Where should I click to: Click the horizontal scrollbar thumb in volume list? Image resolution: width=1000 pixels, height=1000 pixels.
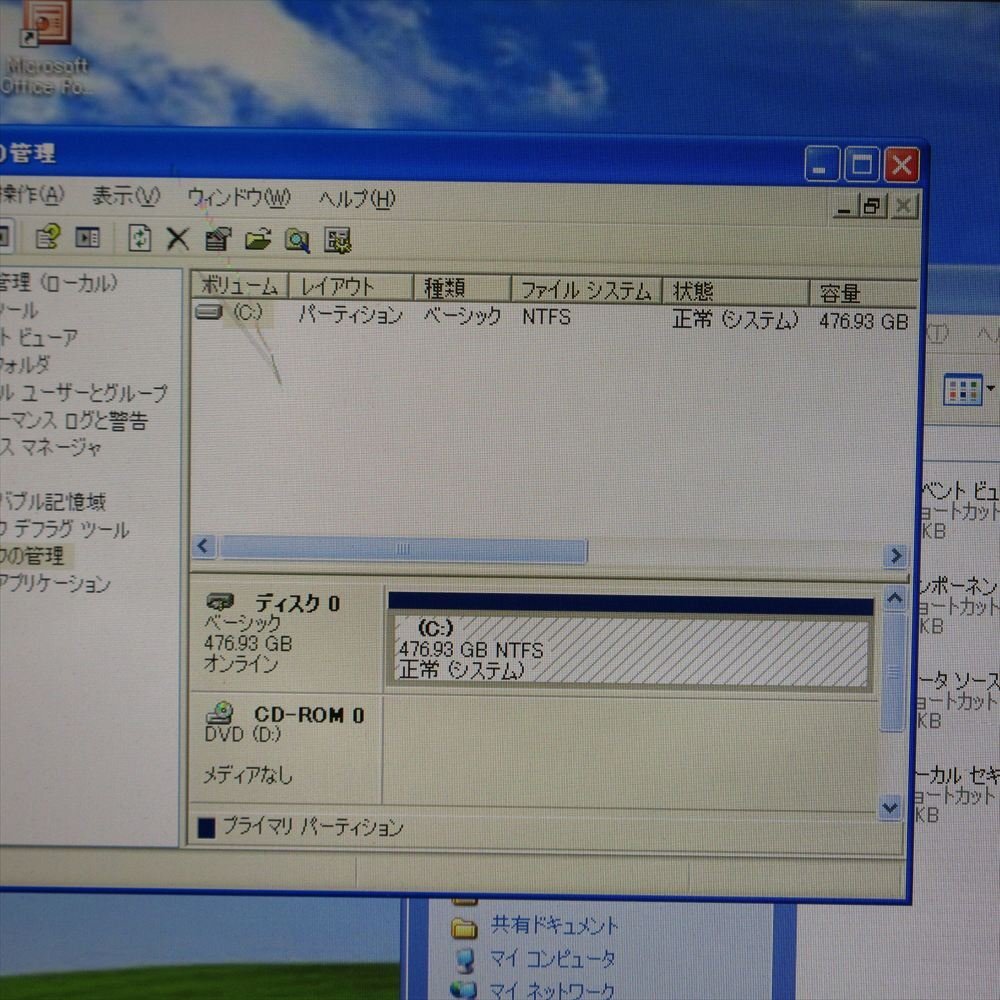(402, 550)
